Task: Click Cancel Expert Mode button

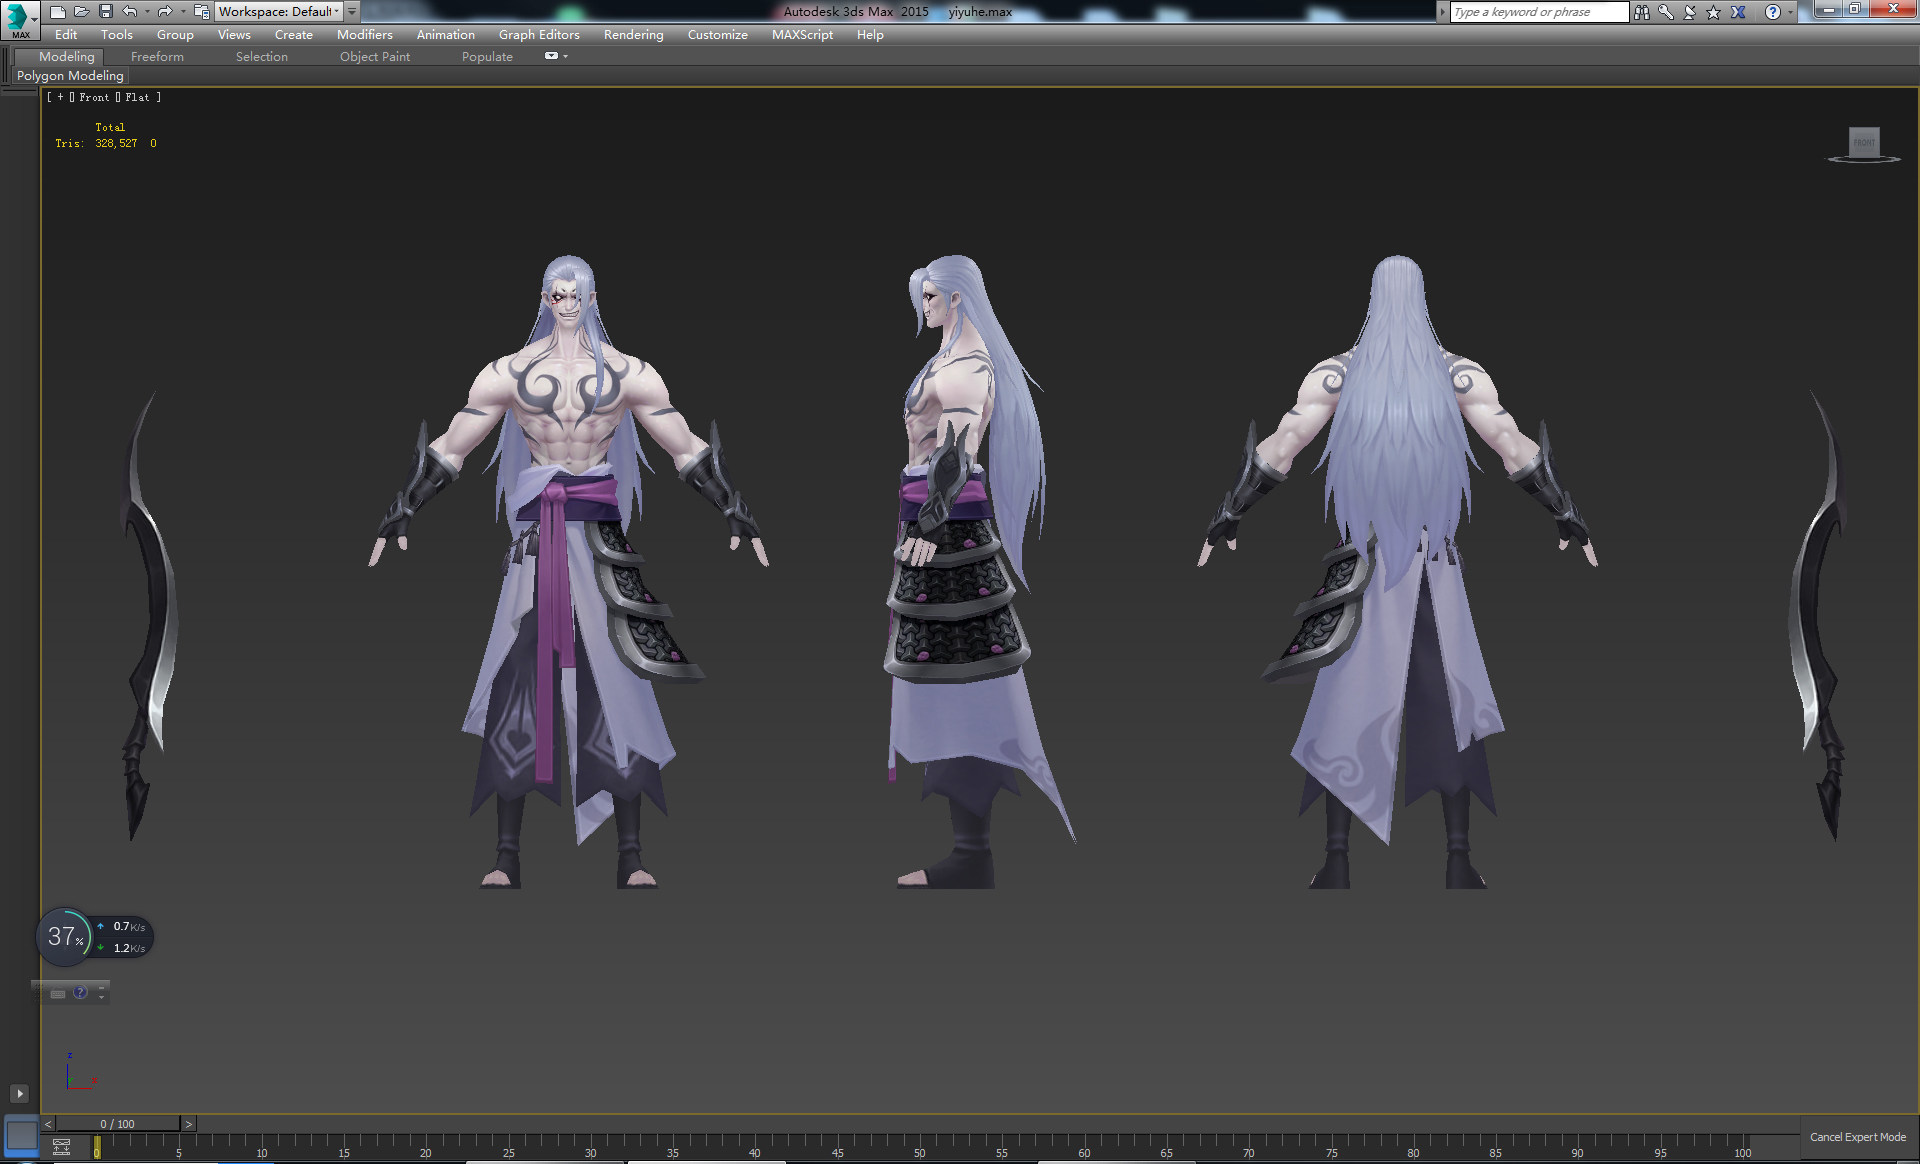Action: [1857, 1137]
